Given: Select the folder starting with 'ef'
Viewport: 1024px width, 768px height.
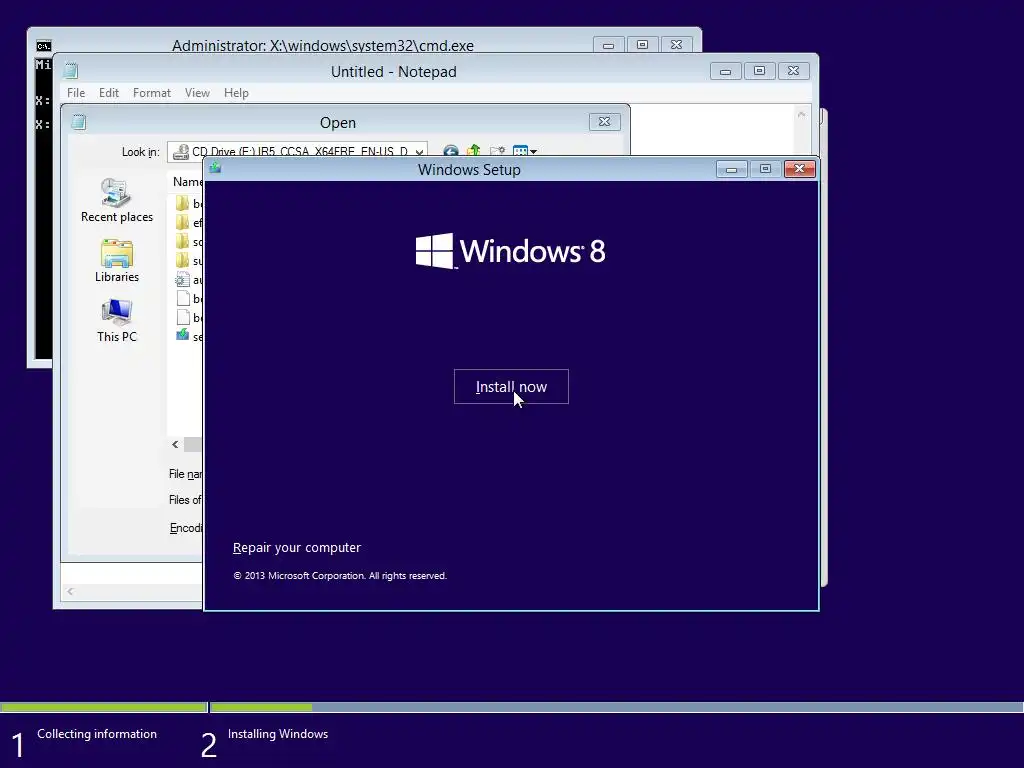Looking at the screenshot, I should point(188,223).
